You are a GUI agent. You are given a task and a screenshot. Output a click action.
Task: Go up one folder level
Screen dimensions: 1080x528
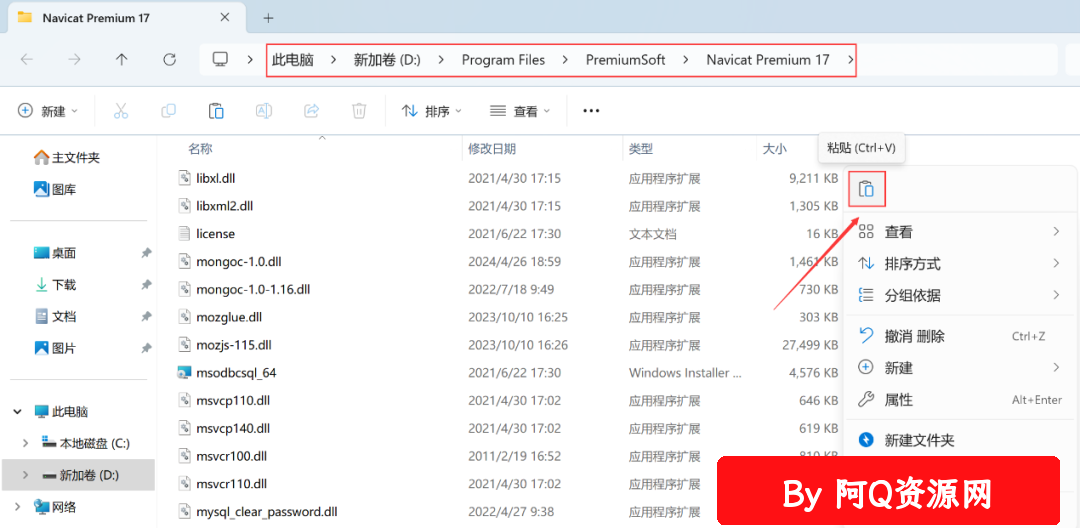pyautogui.click(x=122, y=60)
